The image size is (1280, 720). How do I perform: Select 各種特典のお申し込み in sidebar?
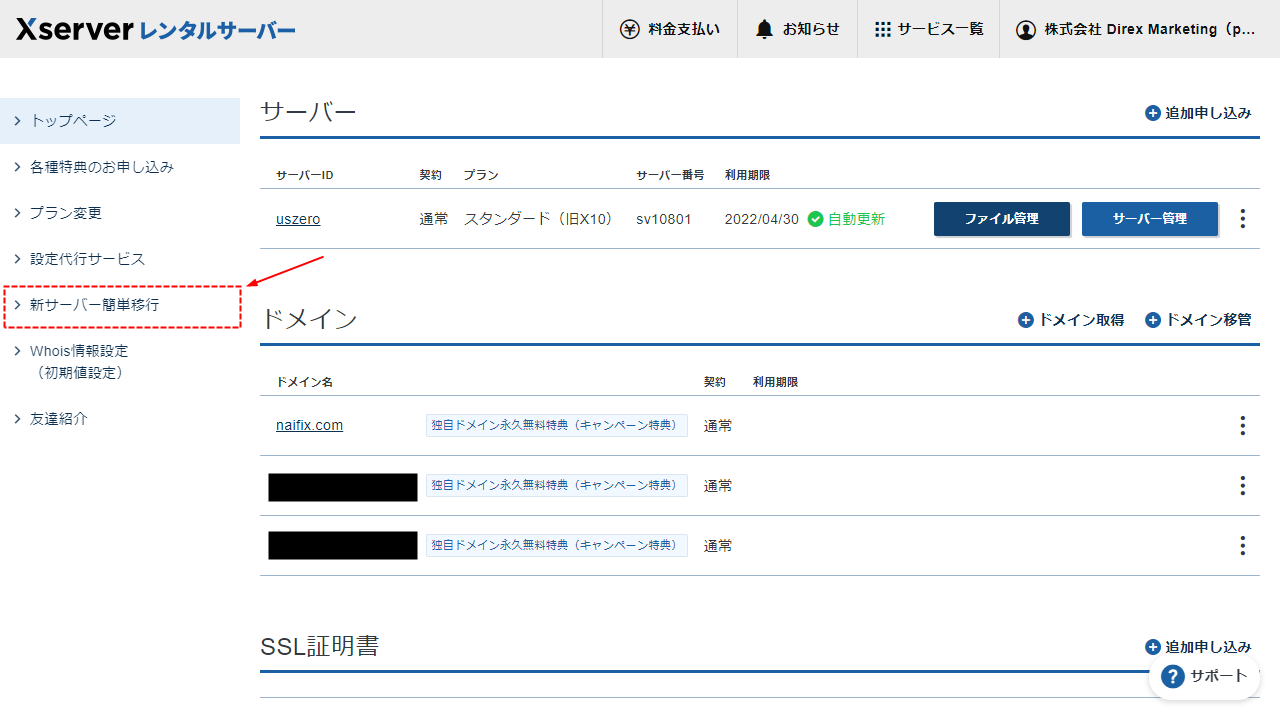[x=120, y=167]
